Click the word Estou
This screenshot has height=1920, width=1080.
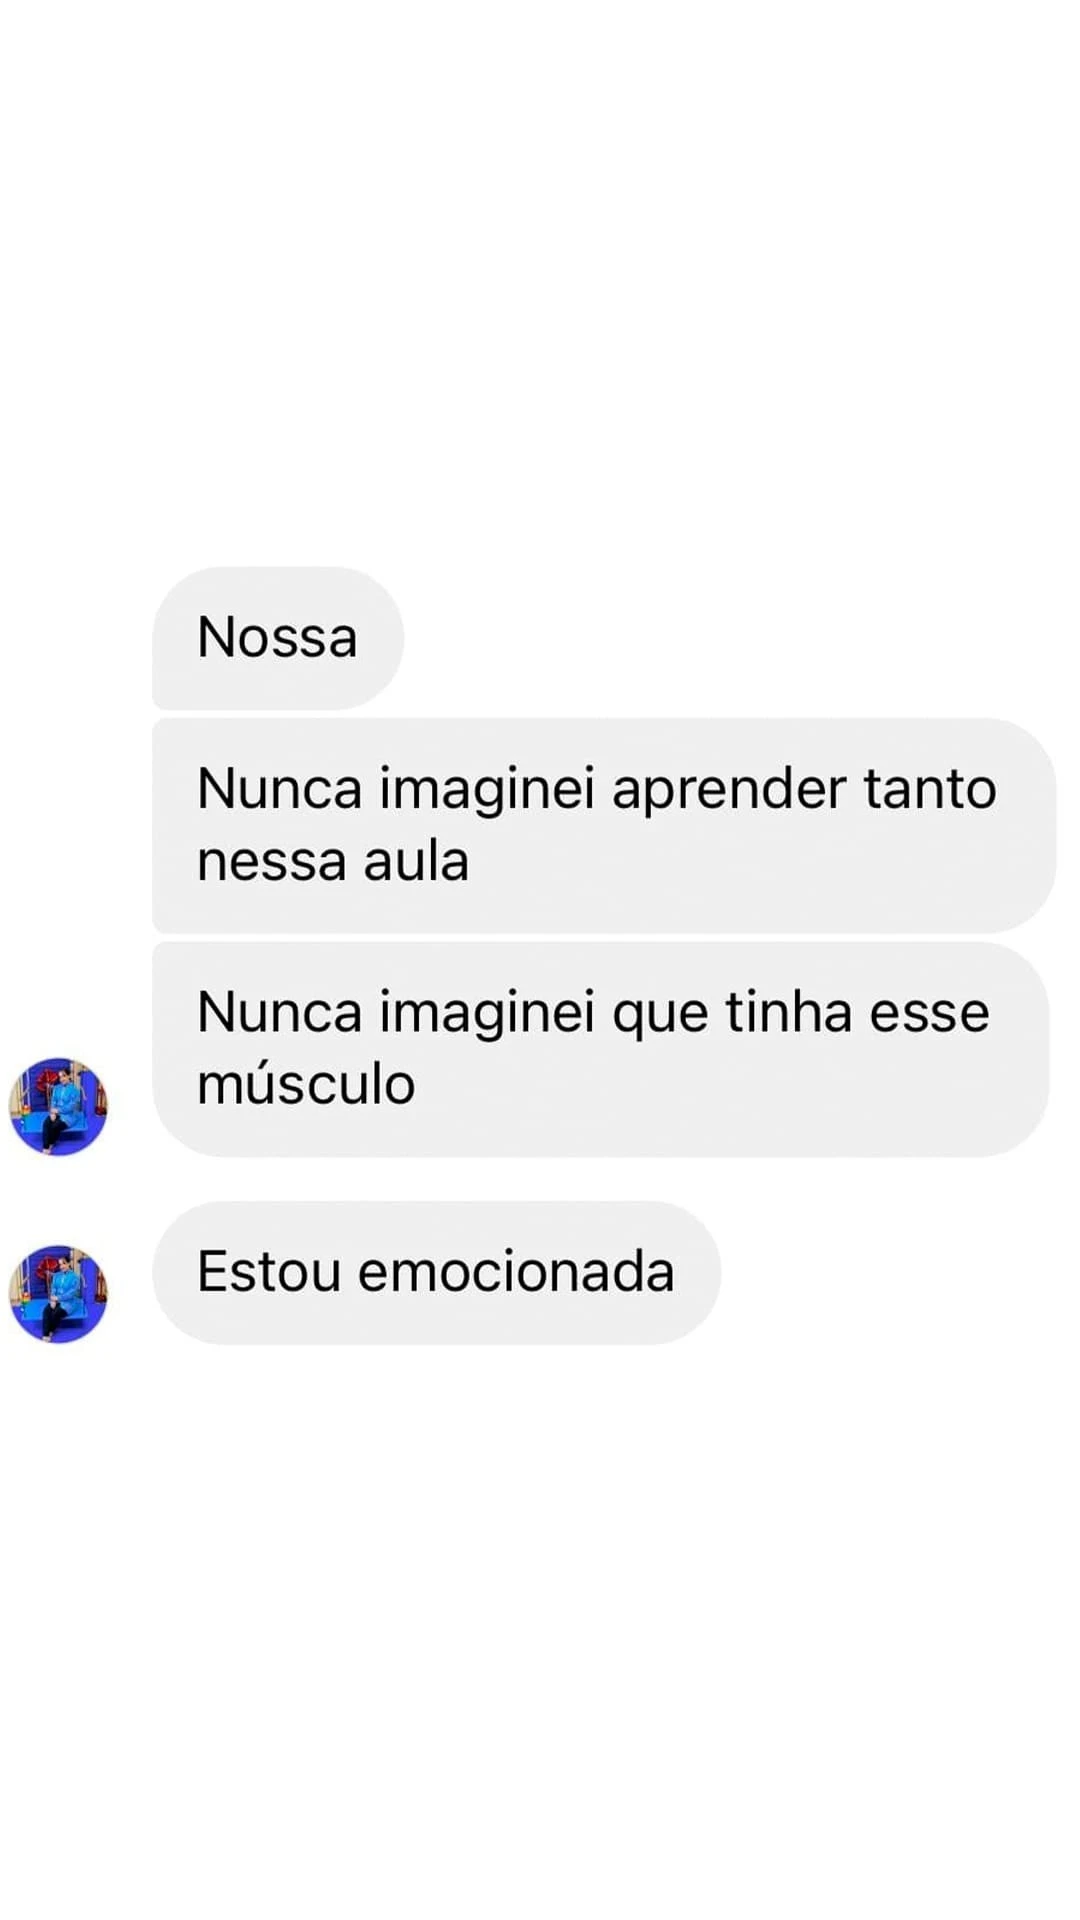tap(269, 1272)
